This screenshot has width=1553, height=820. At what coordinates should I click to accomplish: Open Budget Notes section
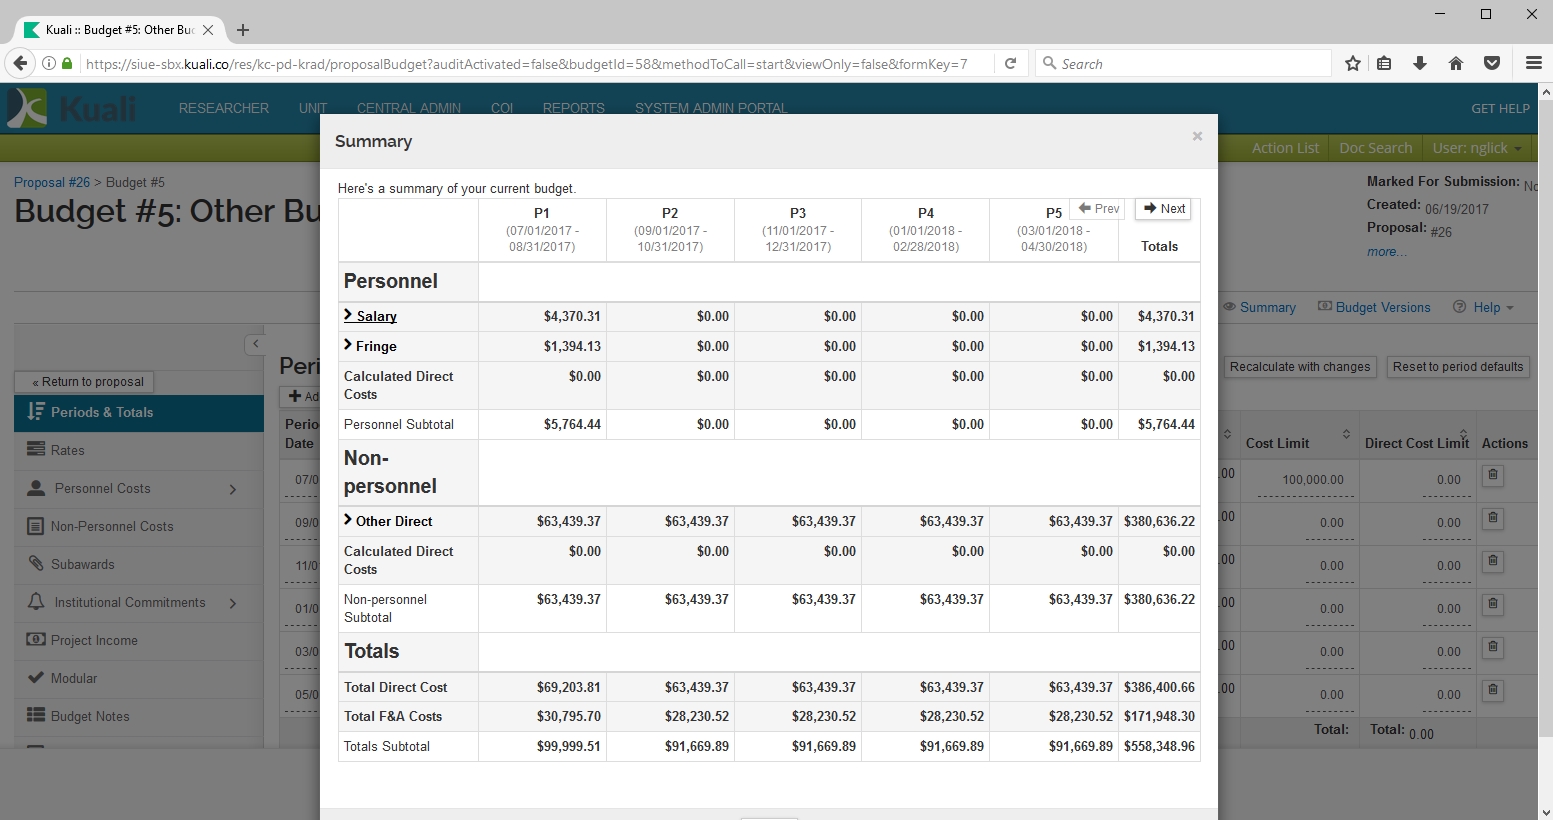(90, 716)
